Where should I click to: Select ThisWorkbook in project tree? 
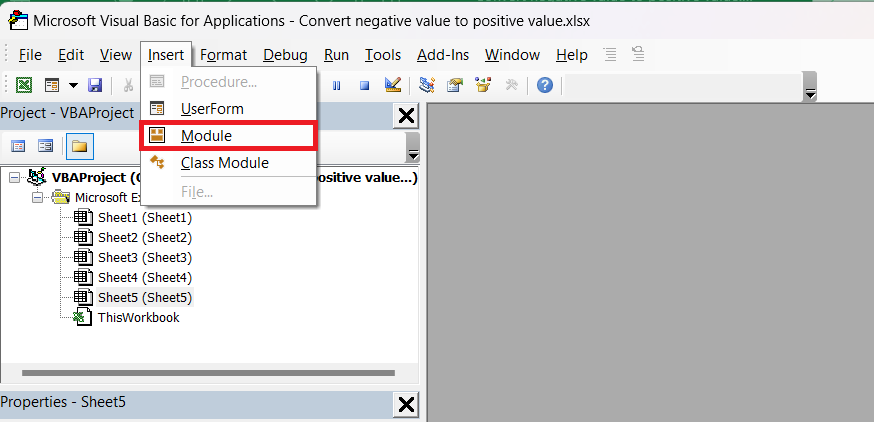click(138, 317)
